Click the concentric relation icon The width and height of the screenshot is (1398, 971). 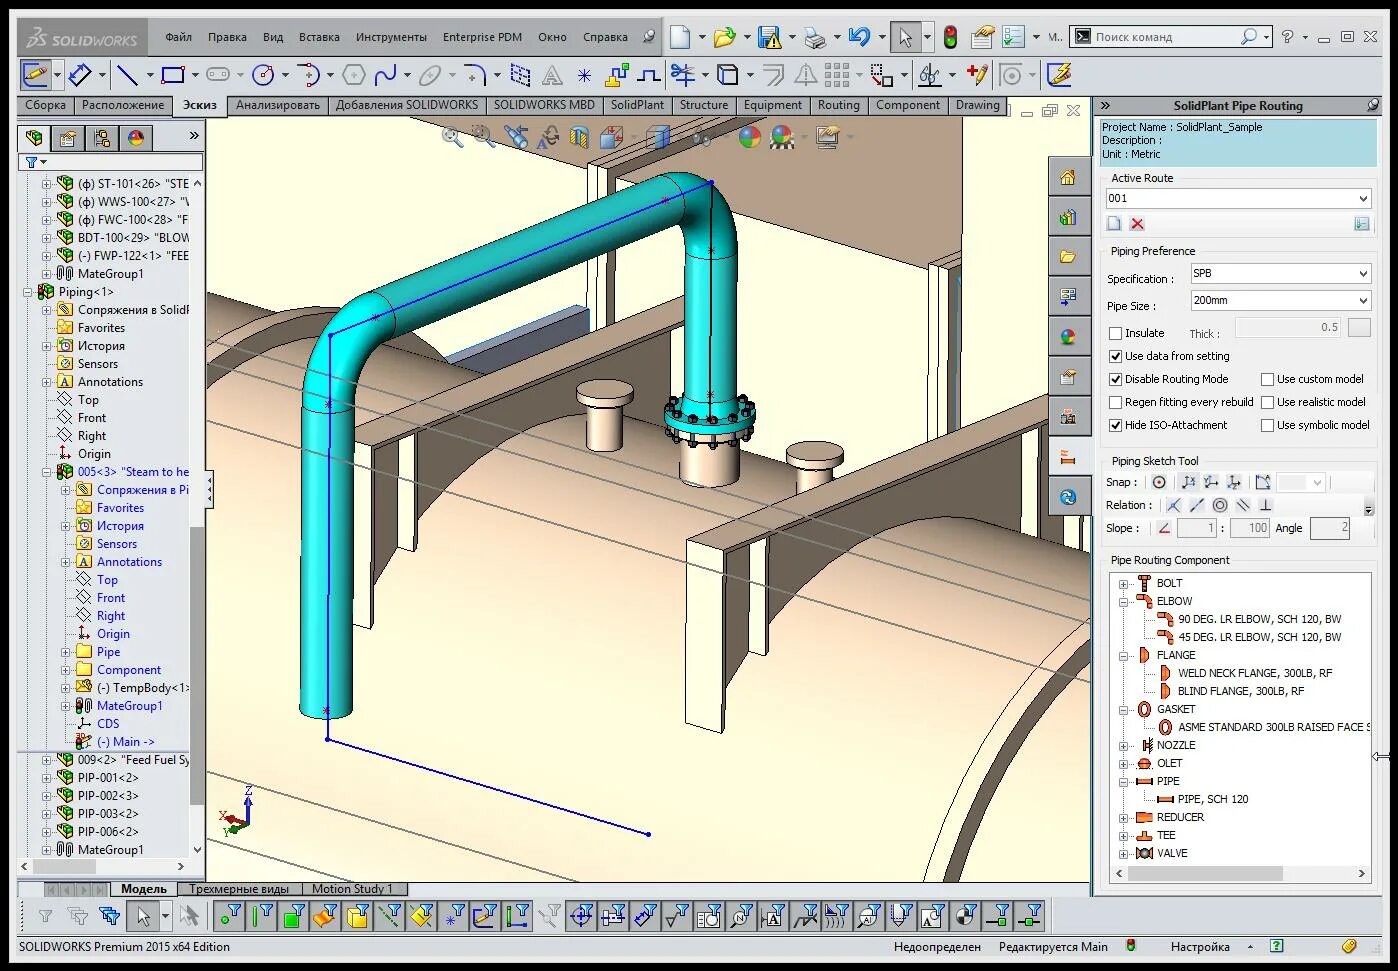[x=1220, y=505]
